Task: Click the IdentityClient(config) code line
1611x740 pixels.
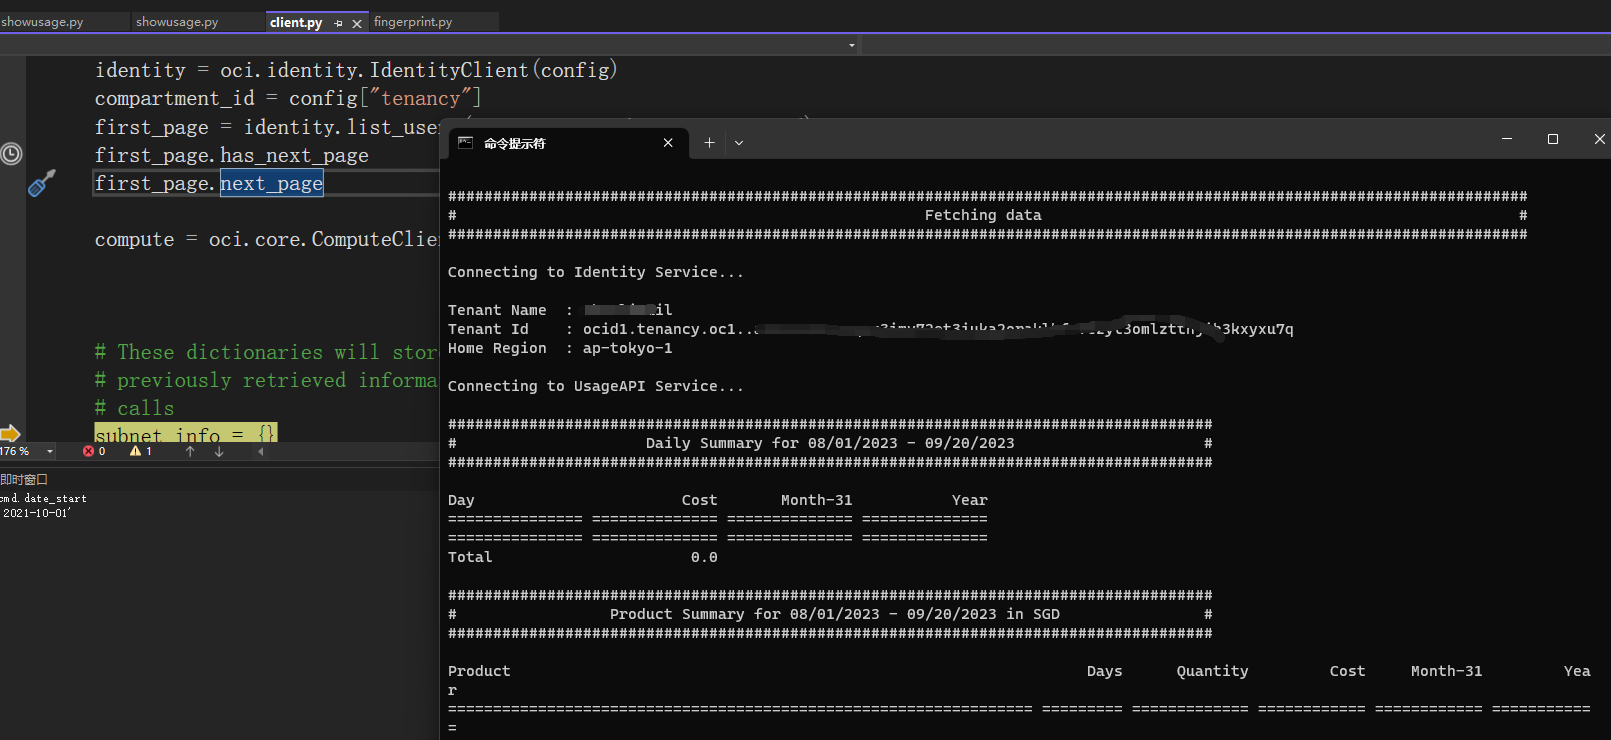Action: tap(356, 70)
